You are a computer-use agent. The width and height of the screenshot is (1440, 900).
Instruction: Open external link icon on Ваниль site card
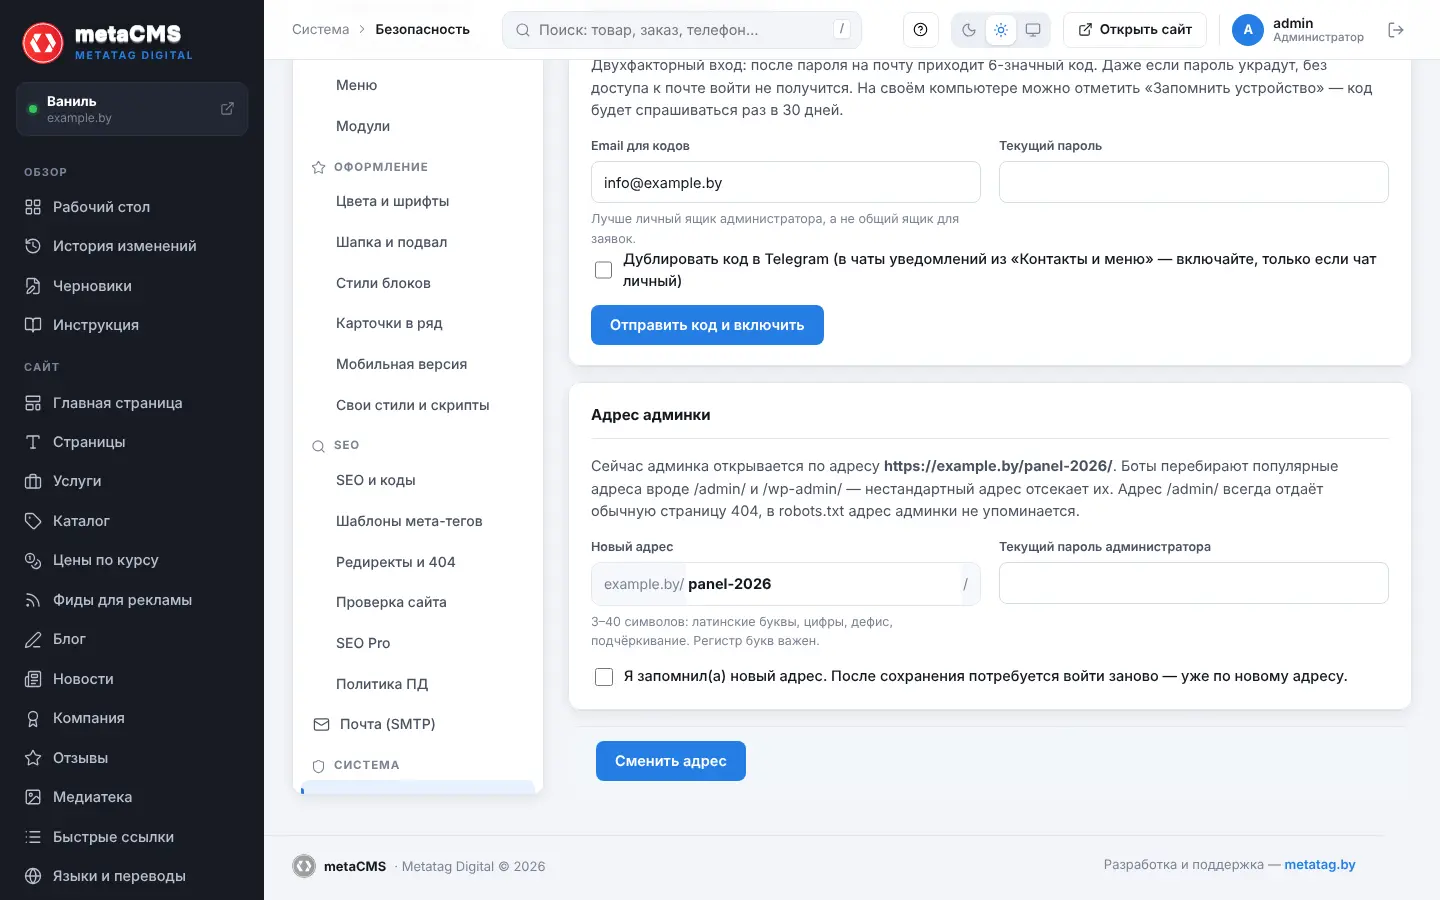(x=227, y=108)
